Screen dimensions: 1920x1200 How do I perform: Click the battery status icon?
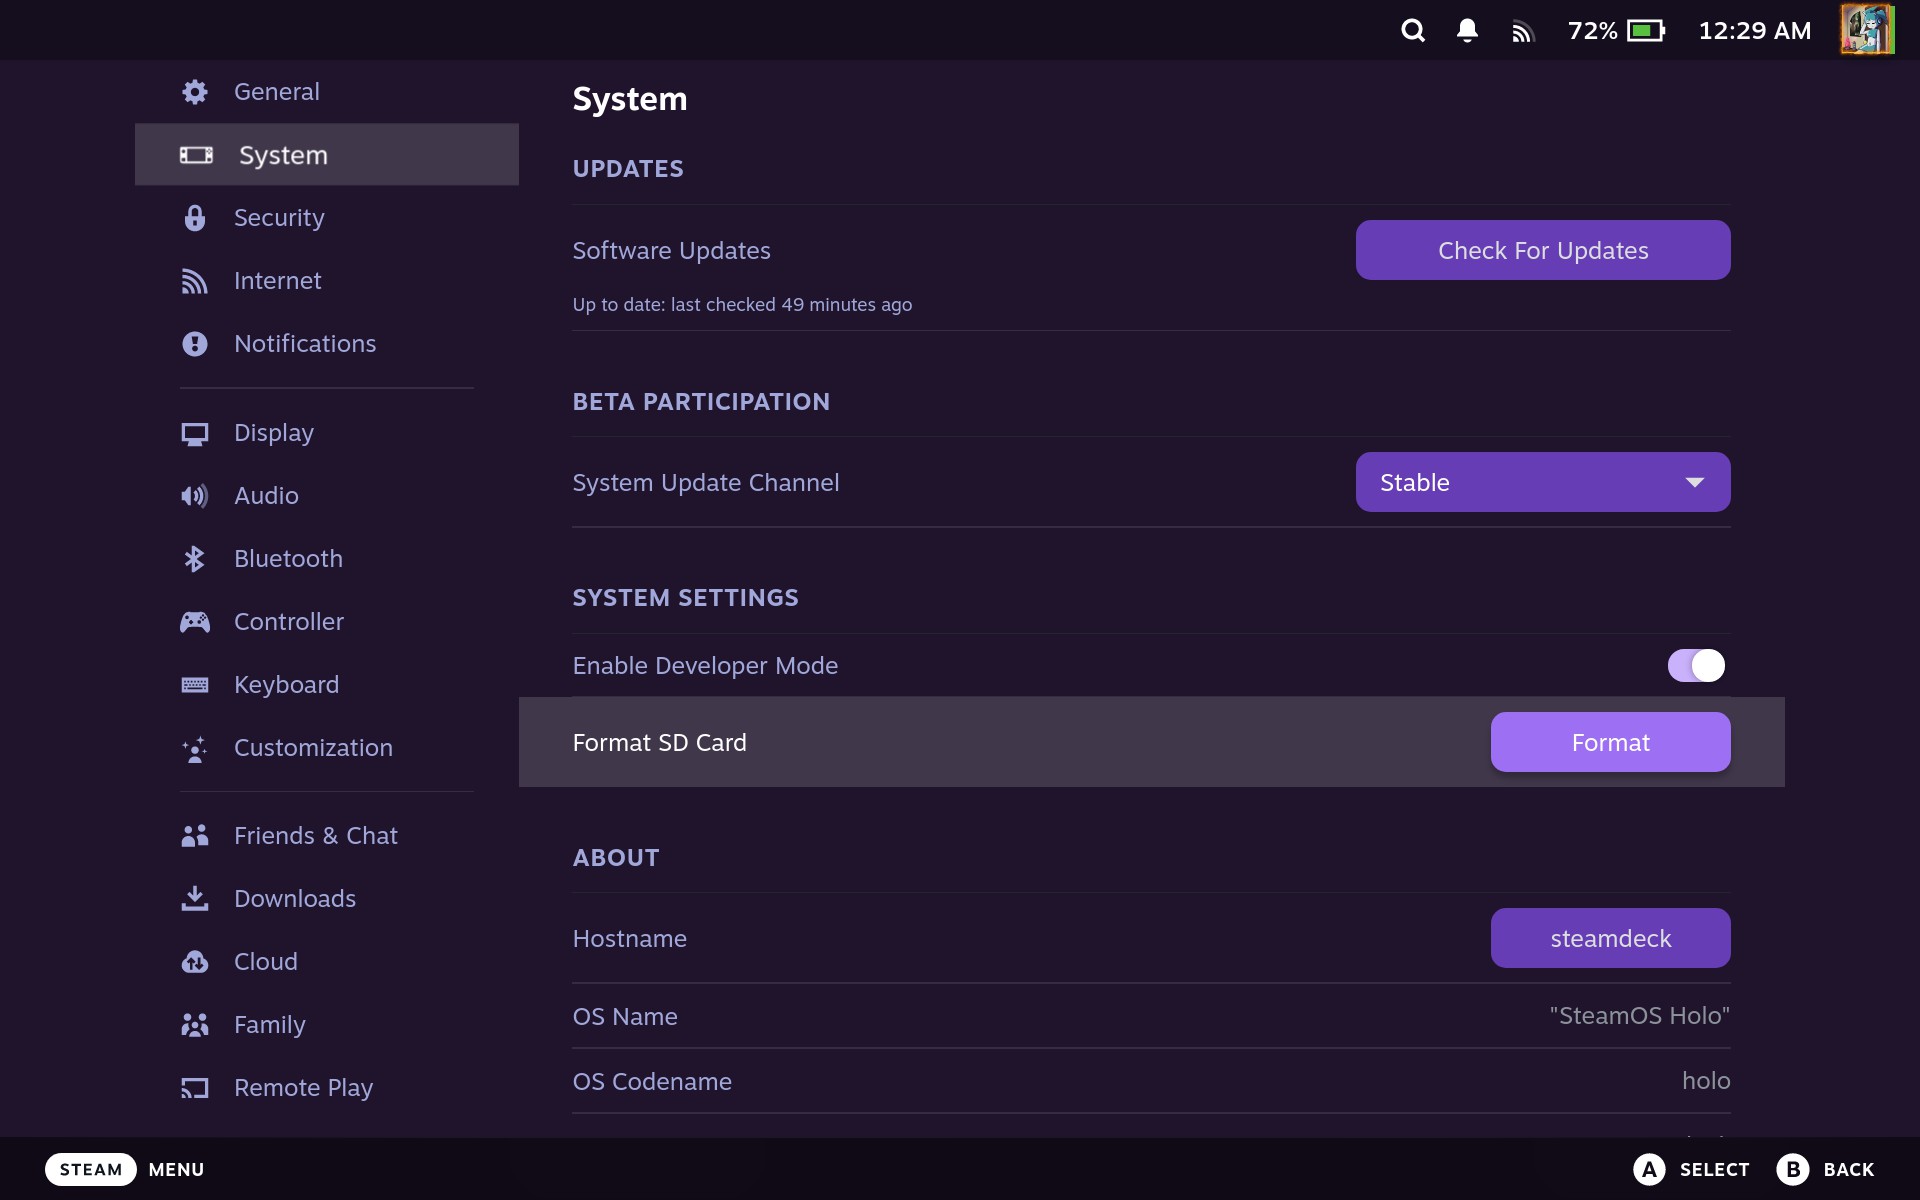click(1646, 31)
